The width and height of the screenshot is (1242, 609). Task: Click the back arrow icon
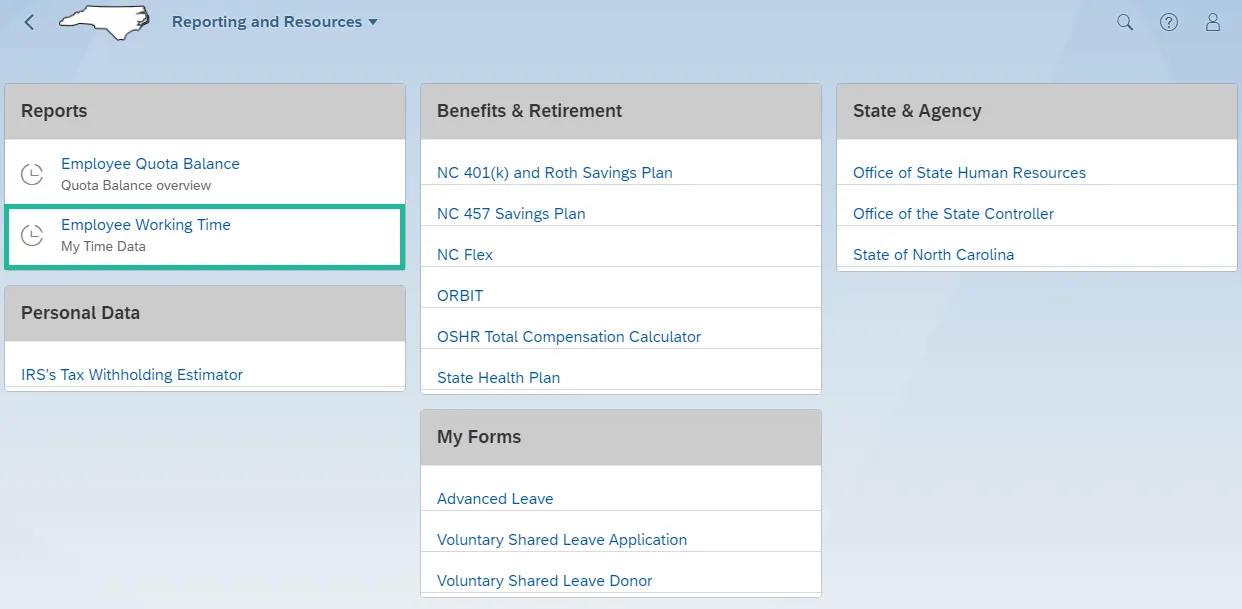click(29, 22)
